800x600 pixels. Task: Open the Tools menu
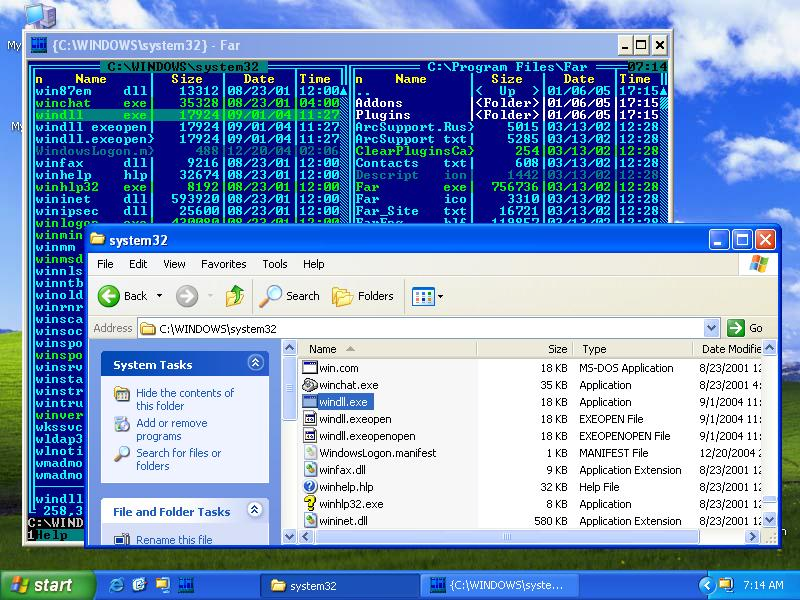[274, 264]
